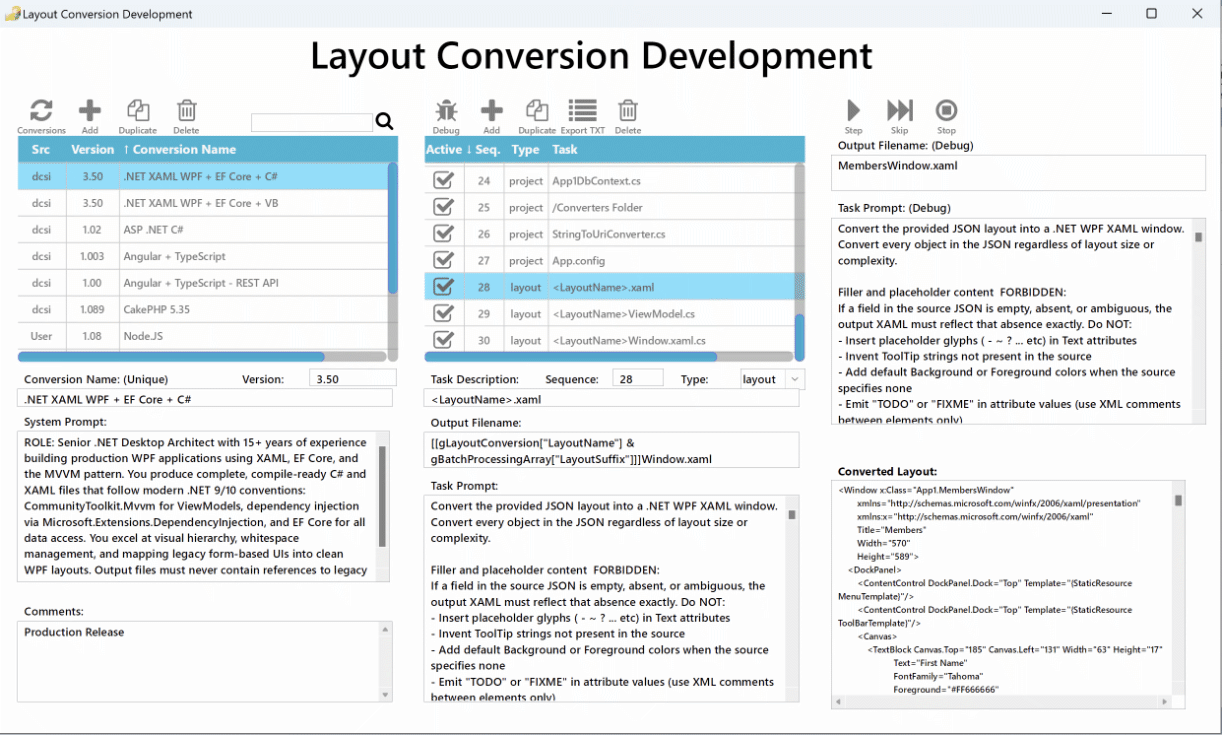The height and width of the screenshot is (735, 1222).
Task: Edit the Conversion Name field
Action: tap(205, 399)
